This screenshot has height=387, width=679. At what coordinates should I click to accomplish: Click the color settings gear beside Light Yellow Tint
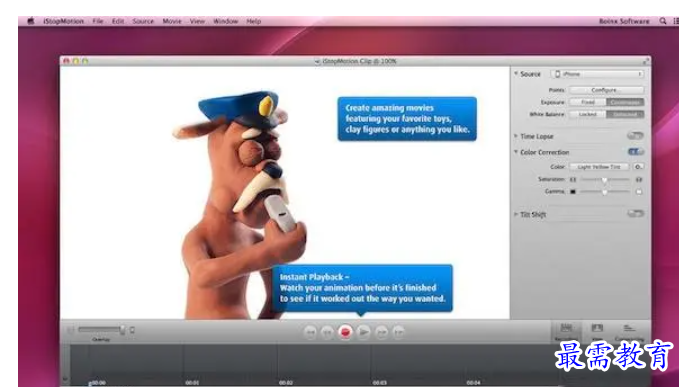[x=638, y=167]
